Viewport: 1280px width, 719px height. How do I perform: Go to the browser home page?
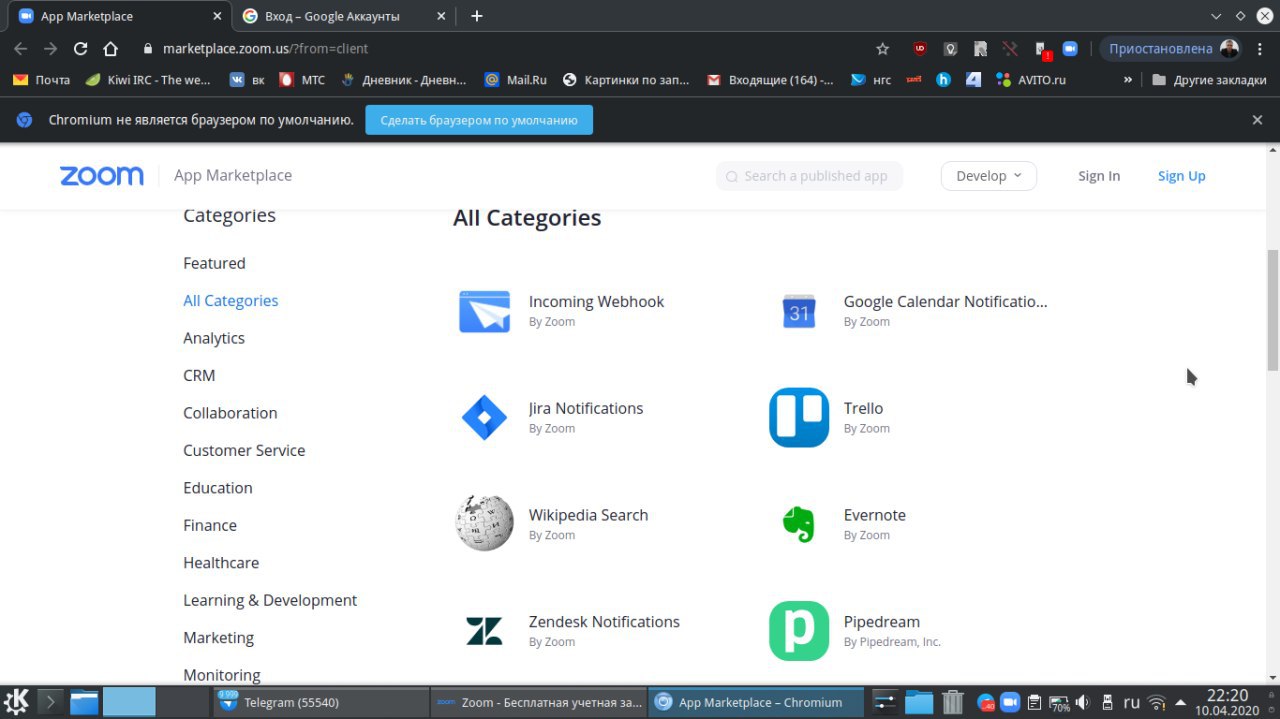[x=110, y=48]
